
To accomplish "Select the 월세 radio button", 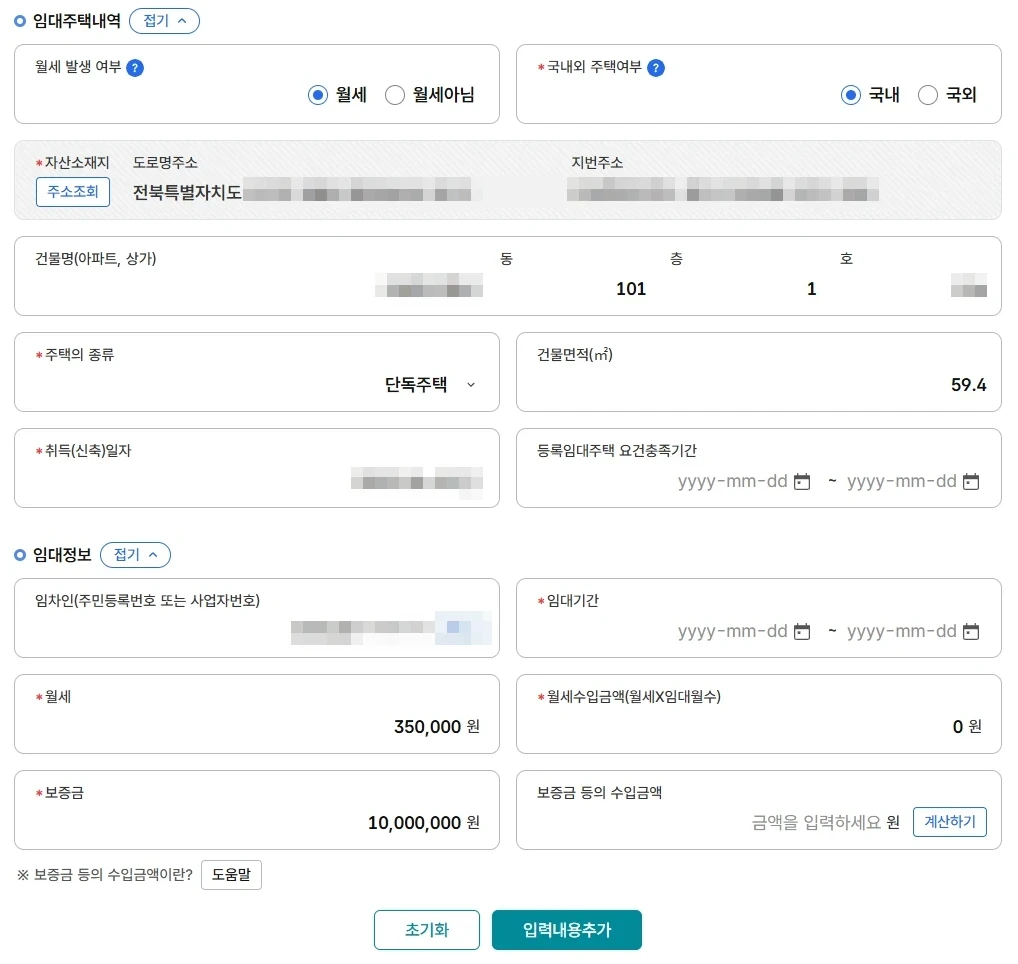I will point(318,95).
